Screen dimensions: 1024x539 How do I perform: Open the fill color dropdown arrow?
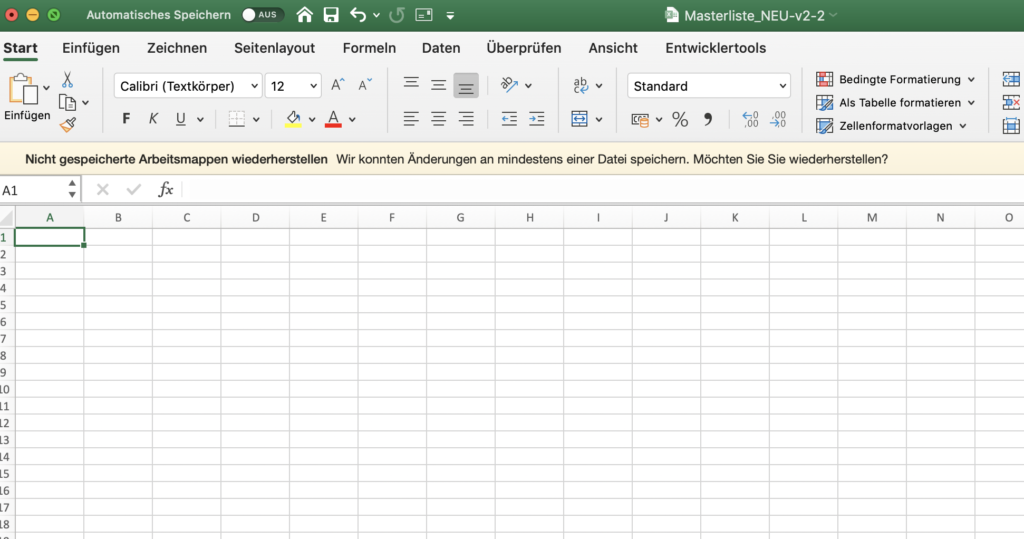pyautogui.click(x=312, y=120)
